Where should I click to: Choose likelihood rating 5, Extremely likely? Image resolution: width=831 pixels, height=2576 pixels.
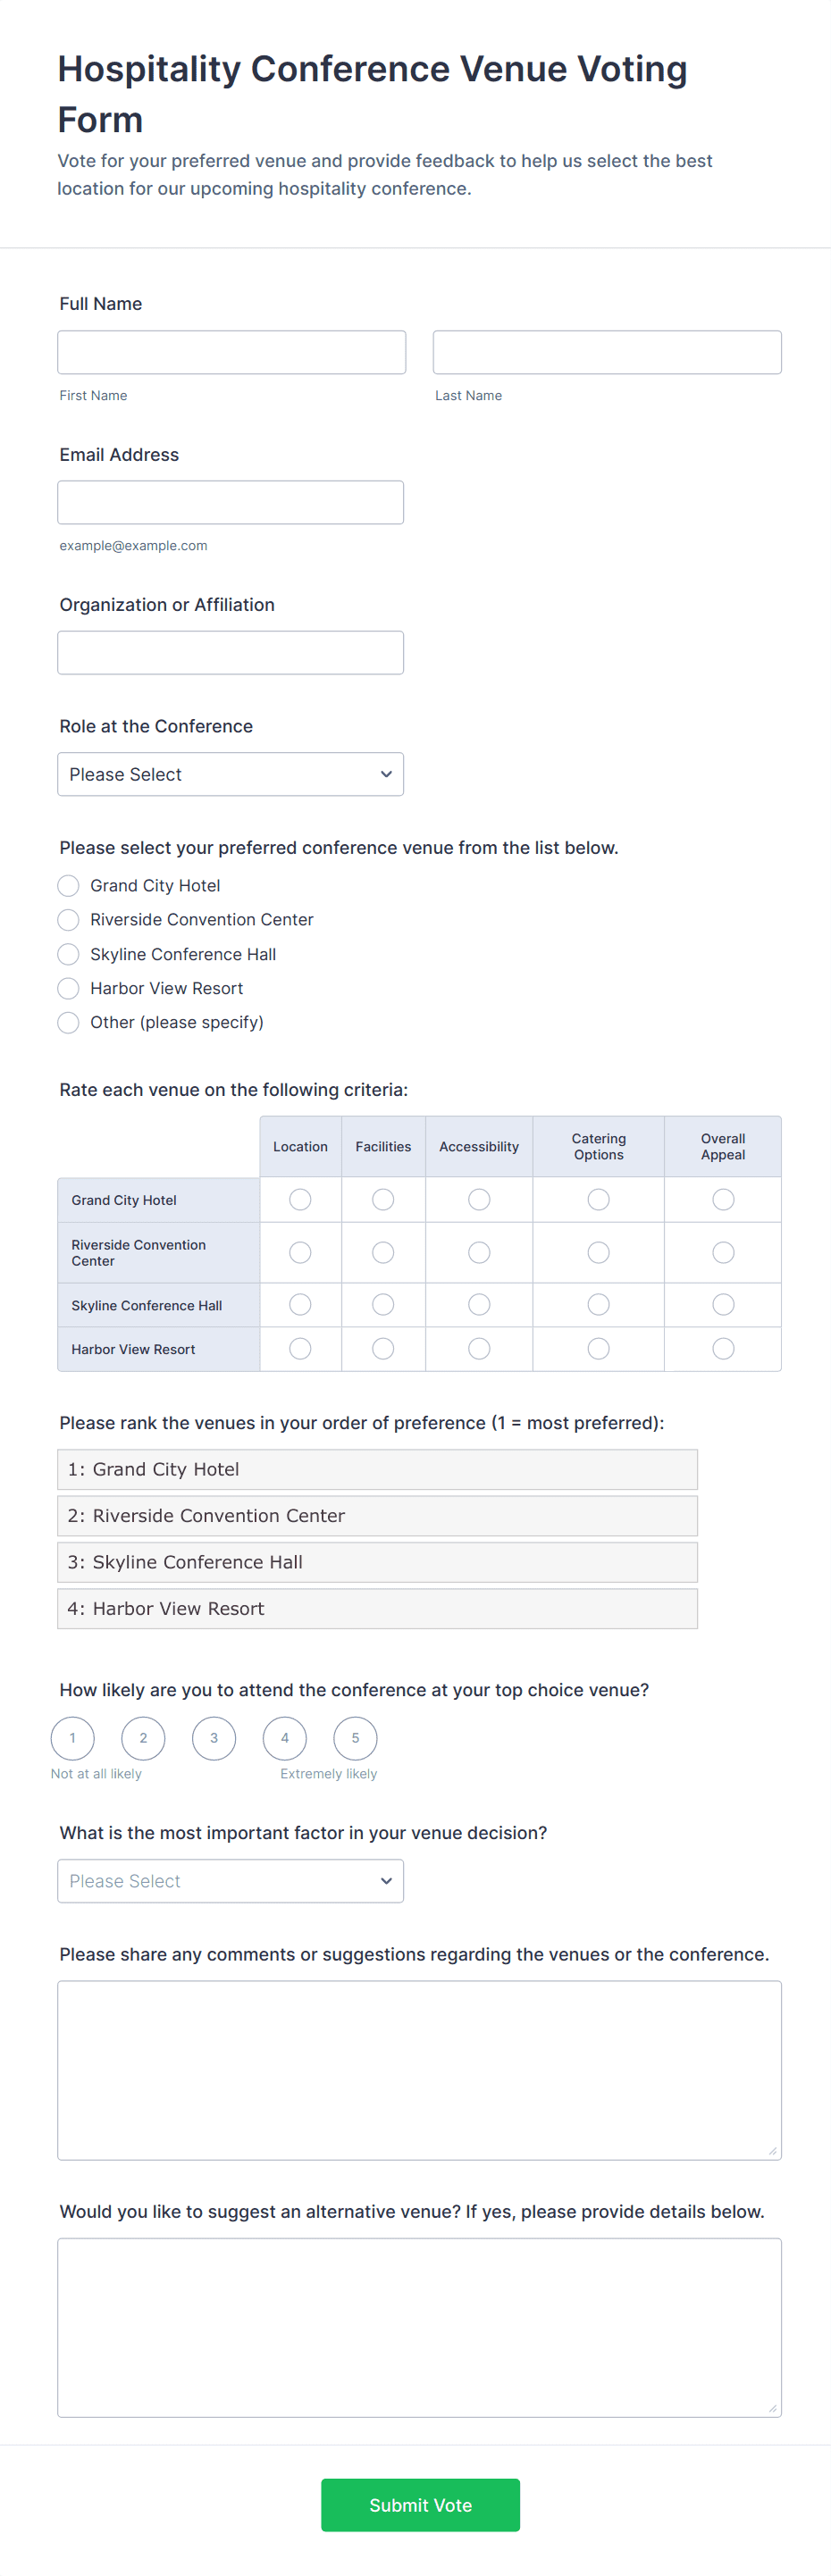click(x=355, y=1738)
